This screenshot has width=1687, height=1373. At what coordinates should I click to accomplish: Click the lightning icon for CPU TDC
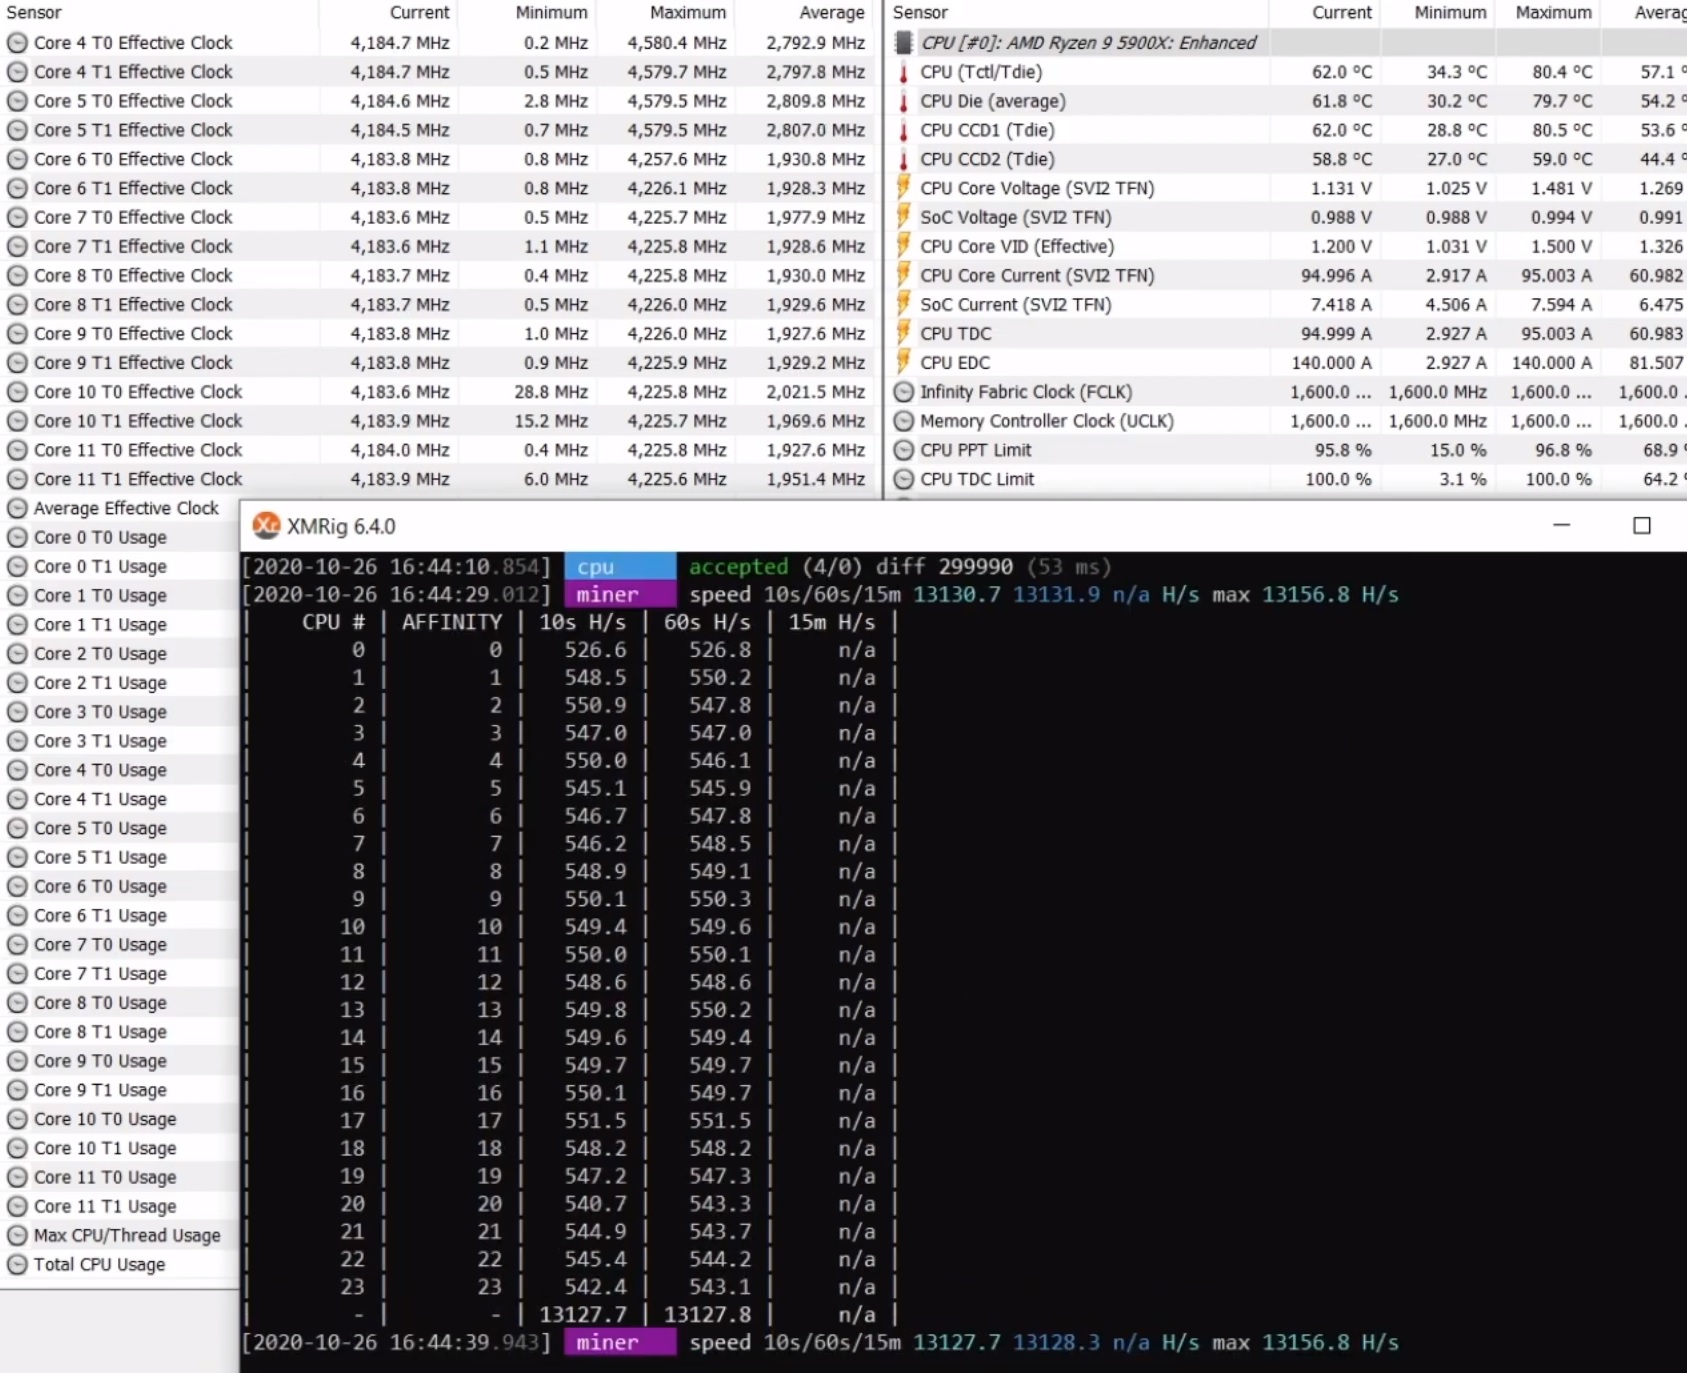(x=904, y=333)
